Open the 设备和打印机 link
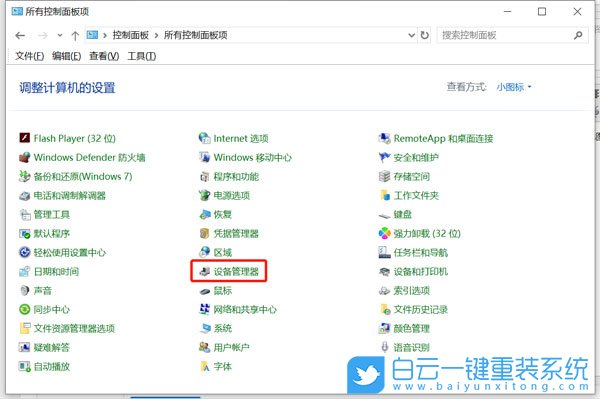 pyautogui.click(x=421, y=272)
